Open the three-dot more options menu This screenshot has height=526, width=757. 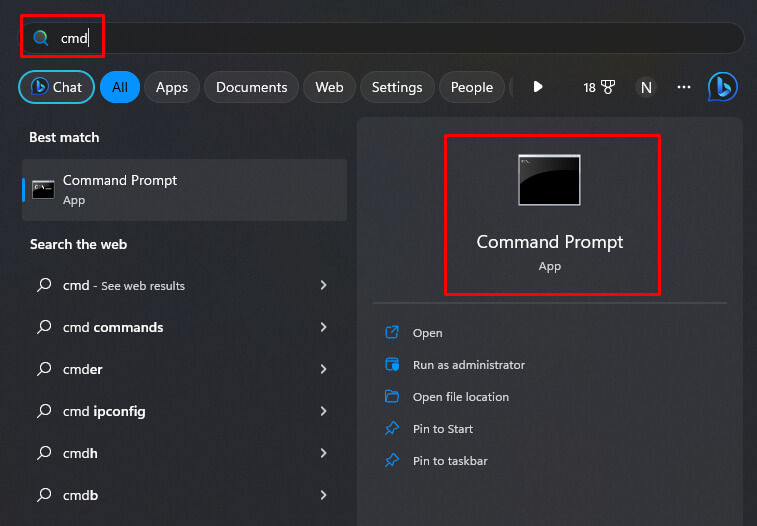pos(684,87)
